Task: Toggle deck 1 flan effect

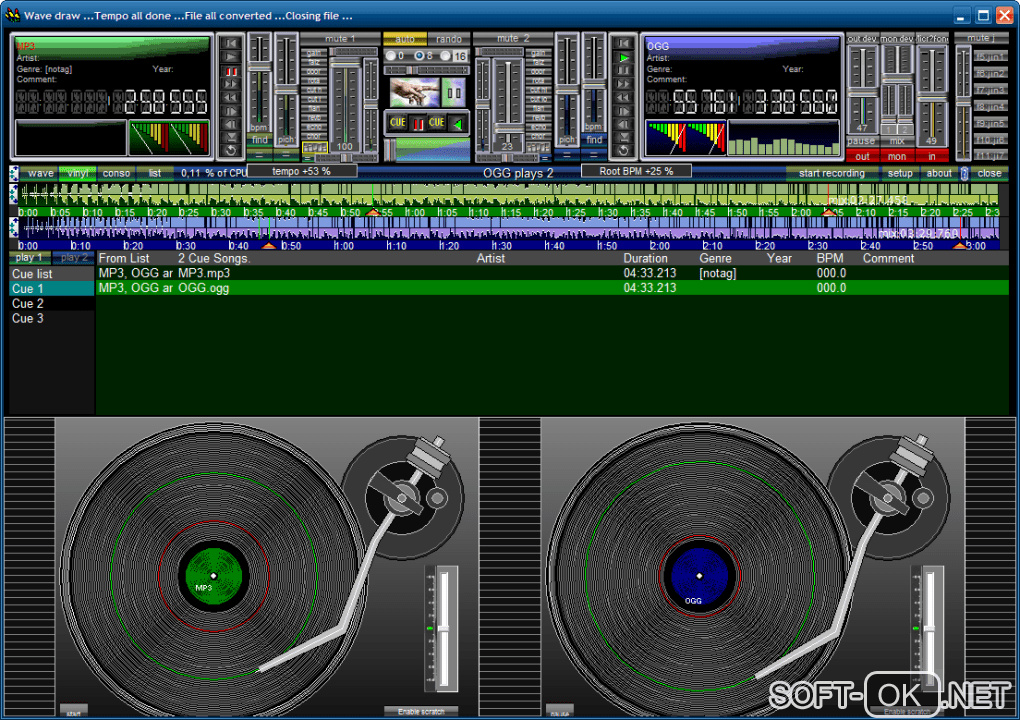Action: pos(314,109)
